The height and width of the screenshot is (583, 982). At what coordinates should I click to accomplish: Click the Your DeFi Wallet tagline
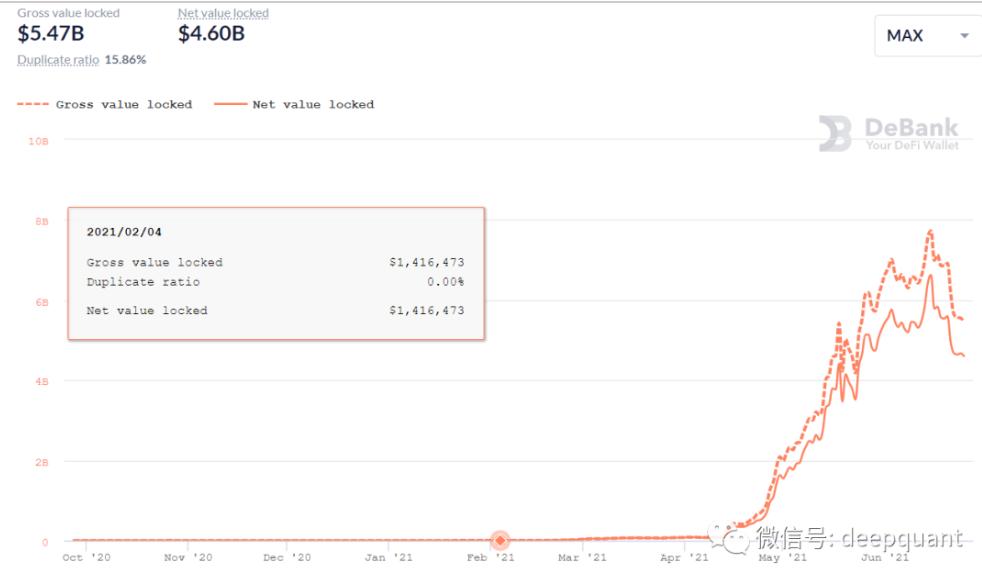911,146
